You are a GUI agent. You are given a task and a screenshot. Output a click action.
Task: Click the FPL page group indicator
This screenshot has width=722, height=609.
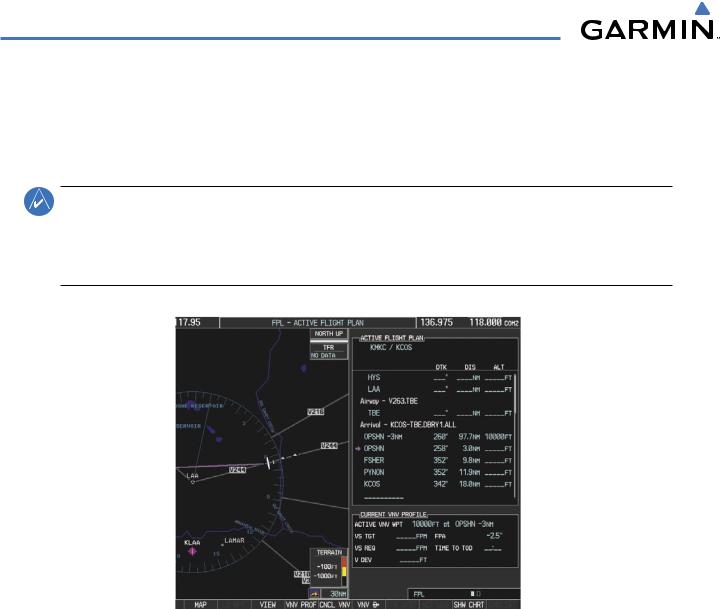464,594
